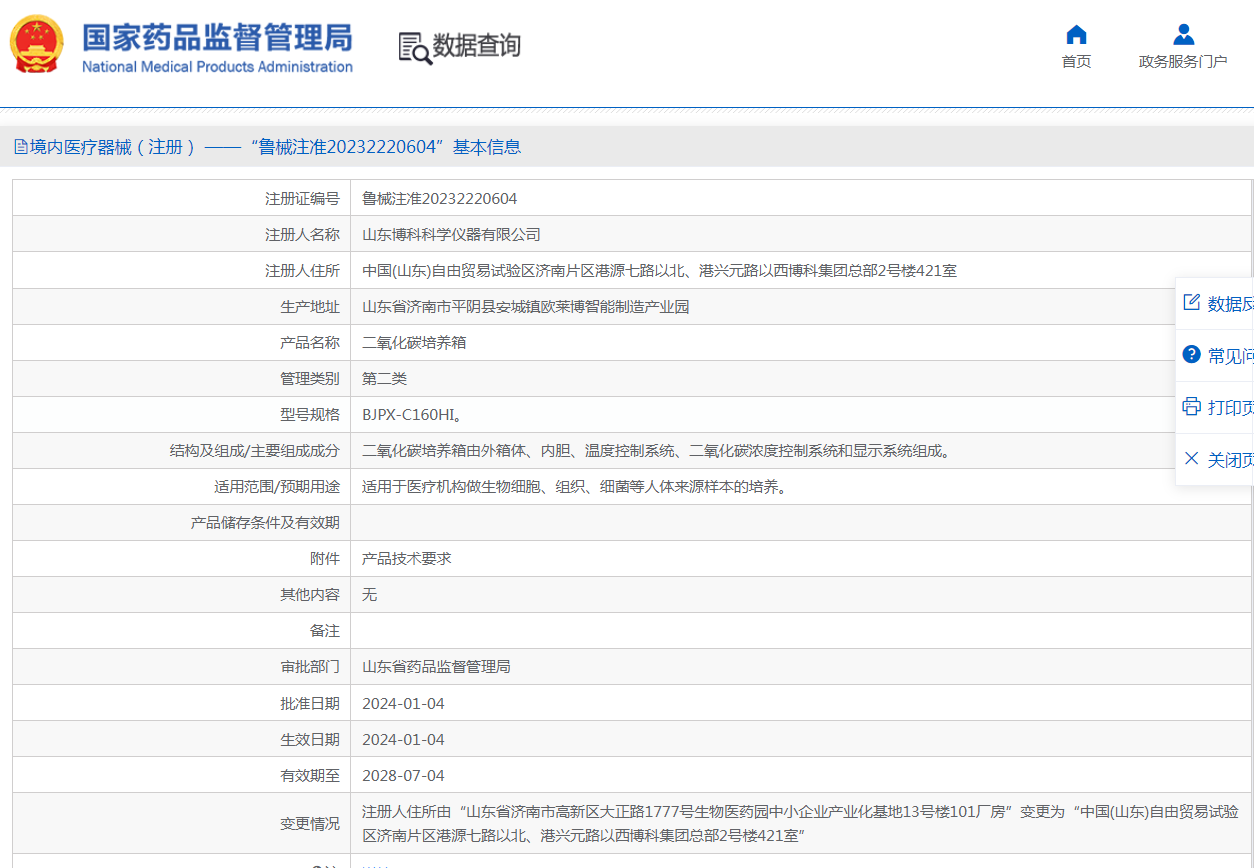Viewport: 1254px width, 868px height.
Task: Click the national emblem logo icon
Action: pyautogui.click(x=37, y=44)
